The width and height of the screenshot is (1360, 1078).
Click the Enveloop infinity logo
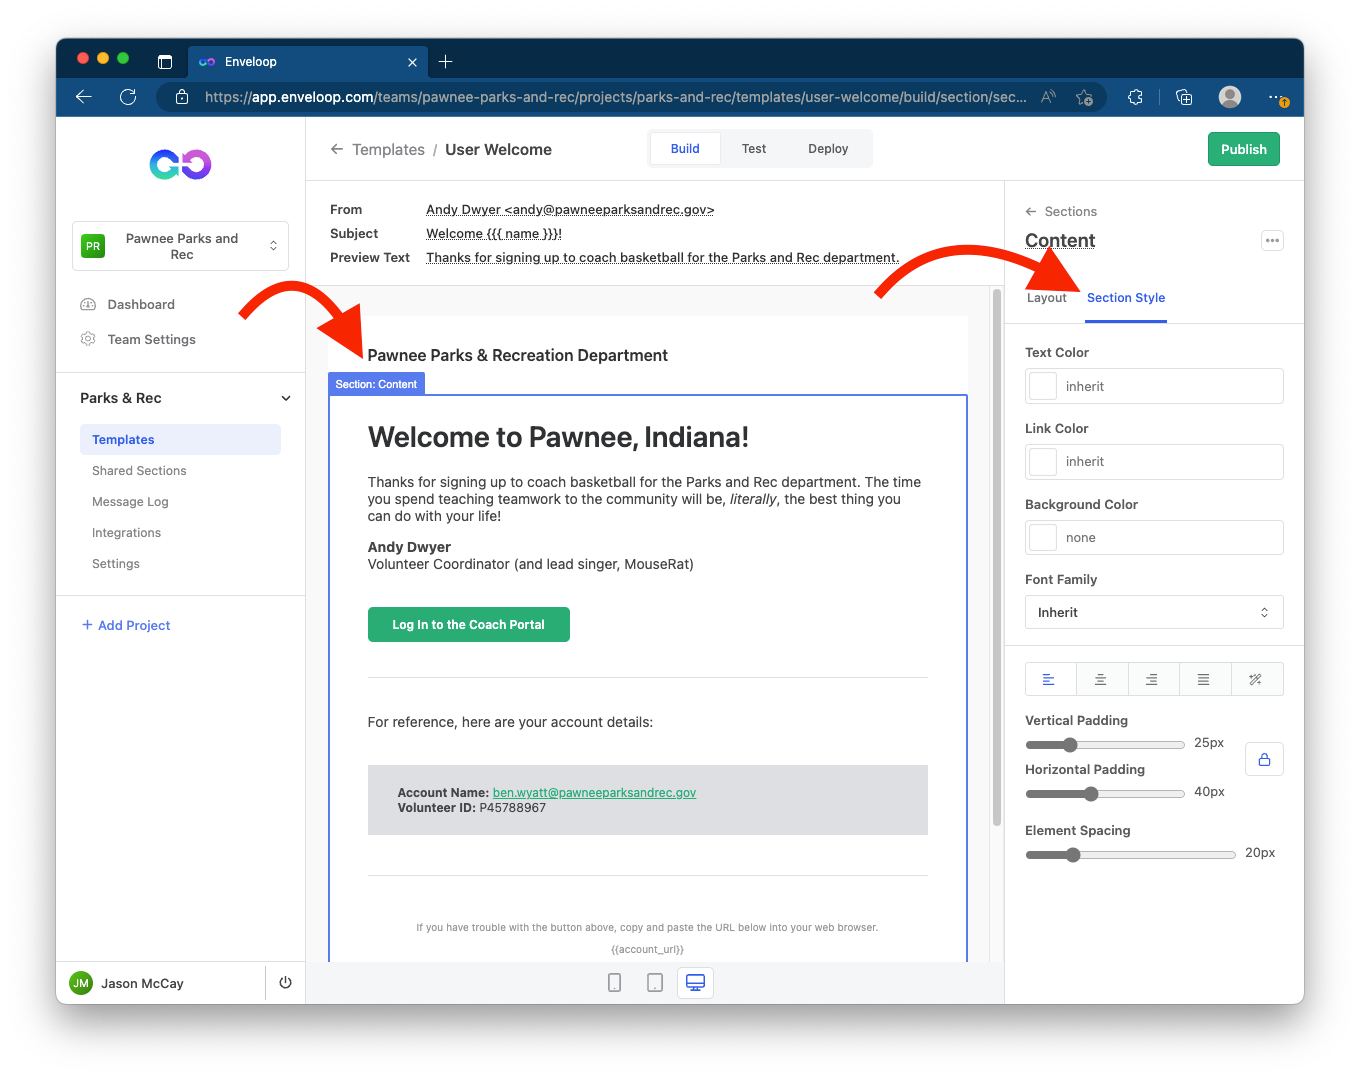(x=181, y=164)
